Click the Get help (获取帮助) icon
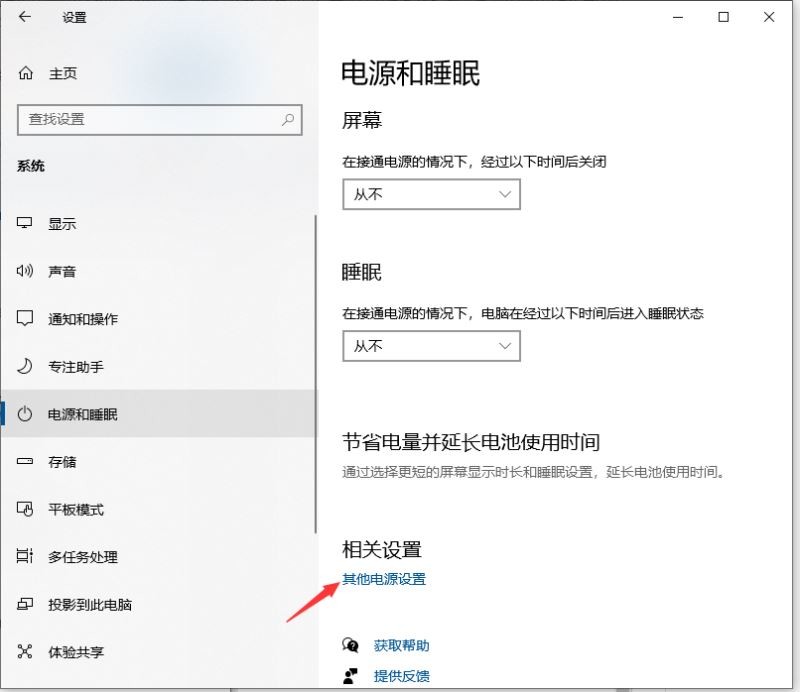Image resolution: width=800 pixels, height=692 pixels. pos(349,645)
